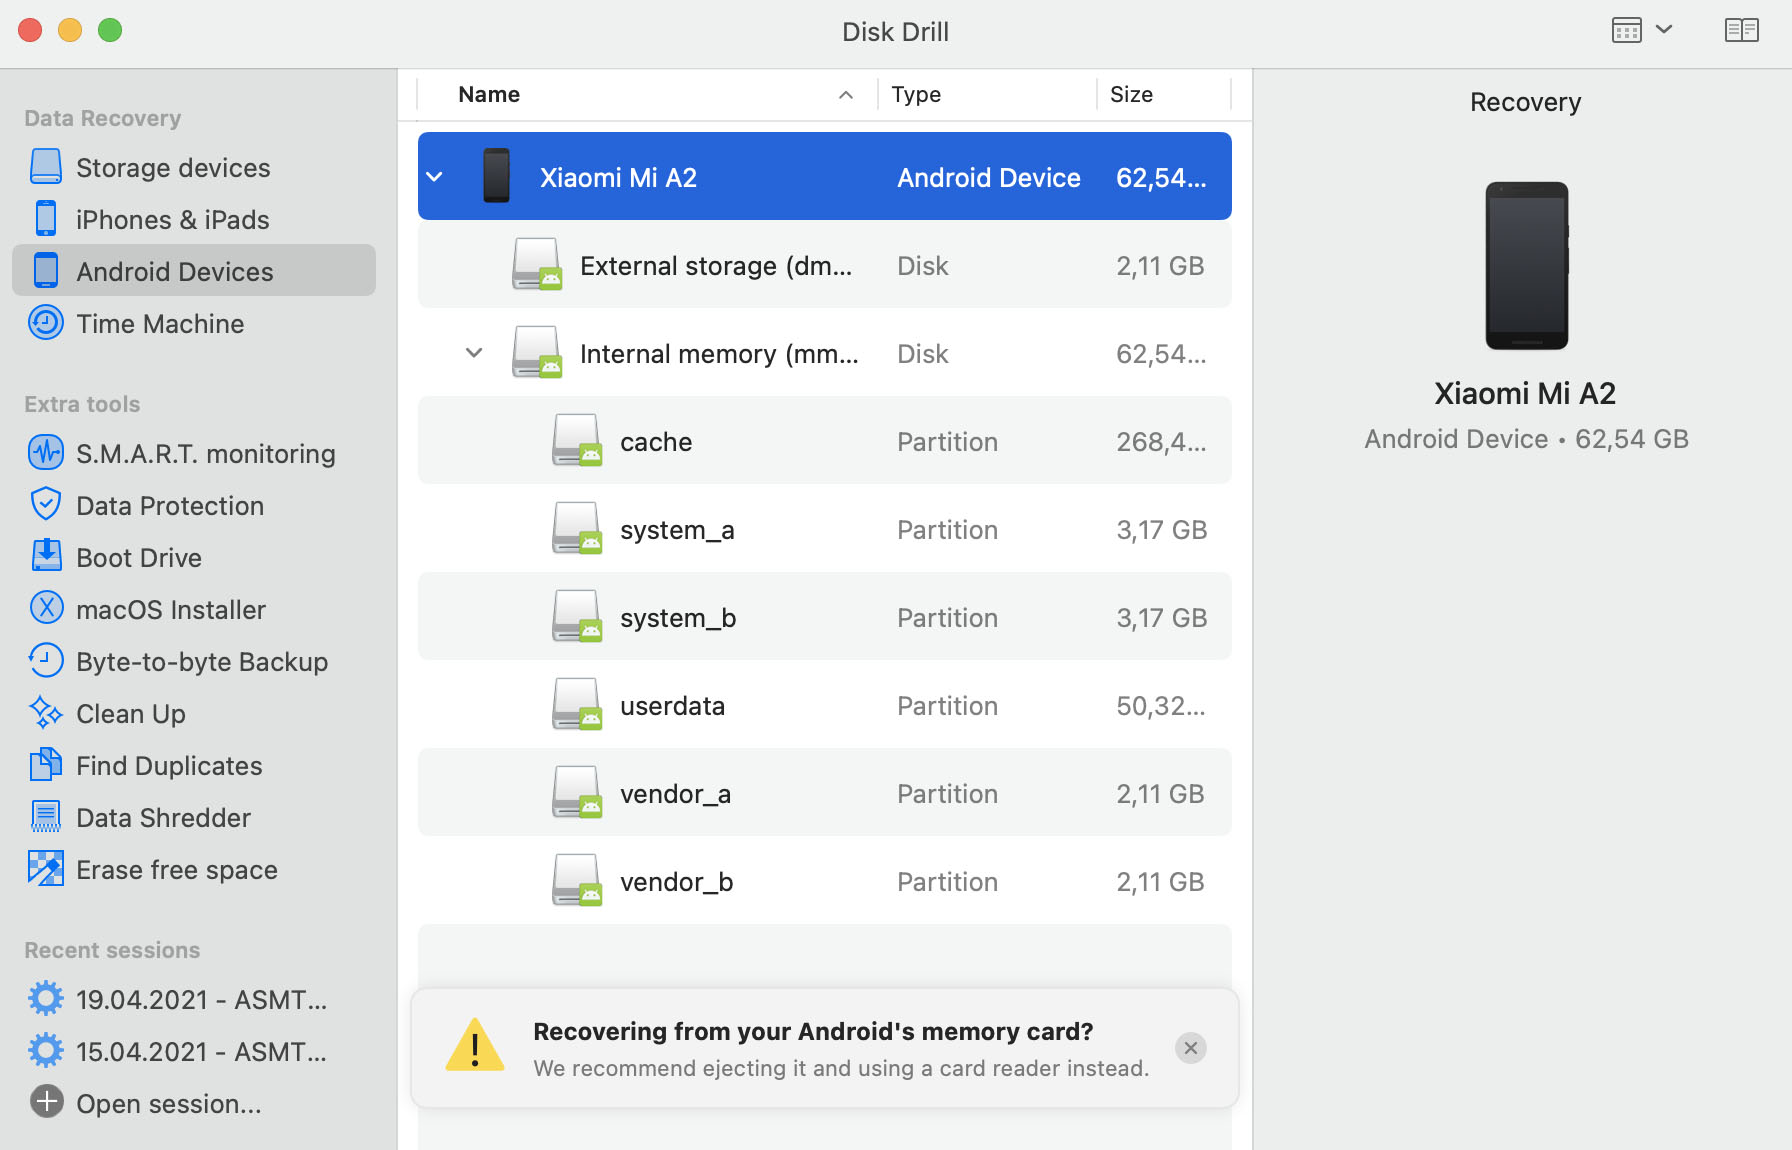Click the Android Device • 62,54 GB caption
1792x1150 pixels.
pos(1526,439)
